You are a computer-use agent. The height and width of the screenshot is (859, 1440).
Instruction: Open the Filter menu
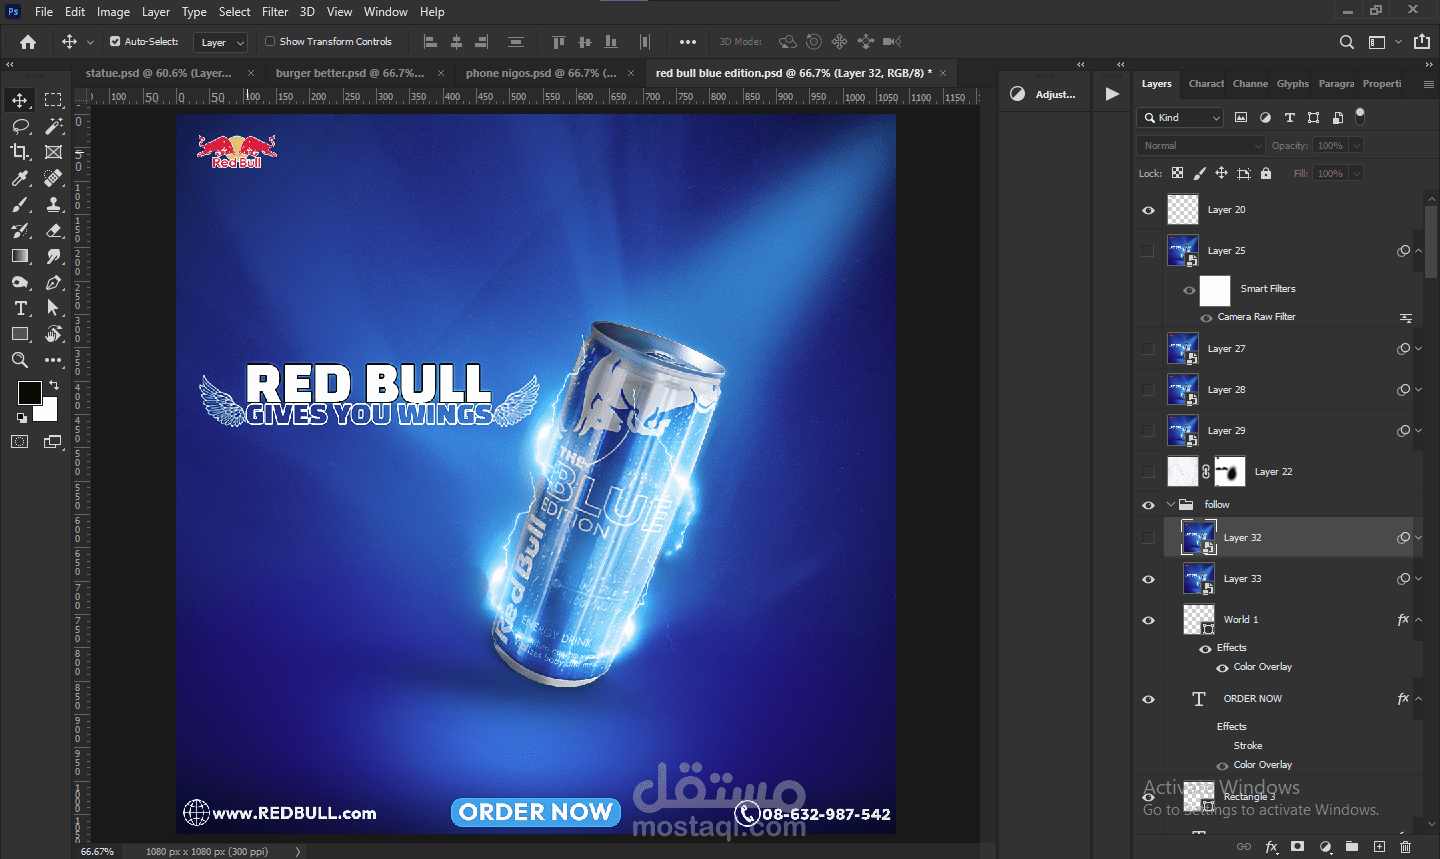pos(275,12)
